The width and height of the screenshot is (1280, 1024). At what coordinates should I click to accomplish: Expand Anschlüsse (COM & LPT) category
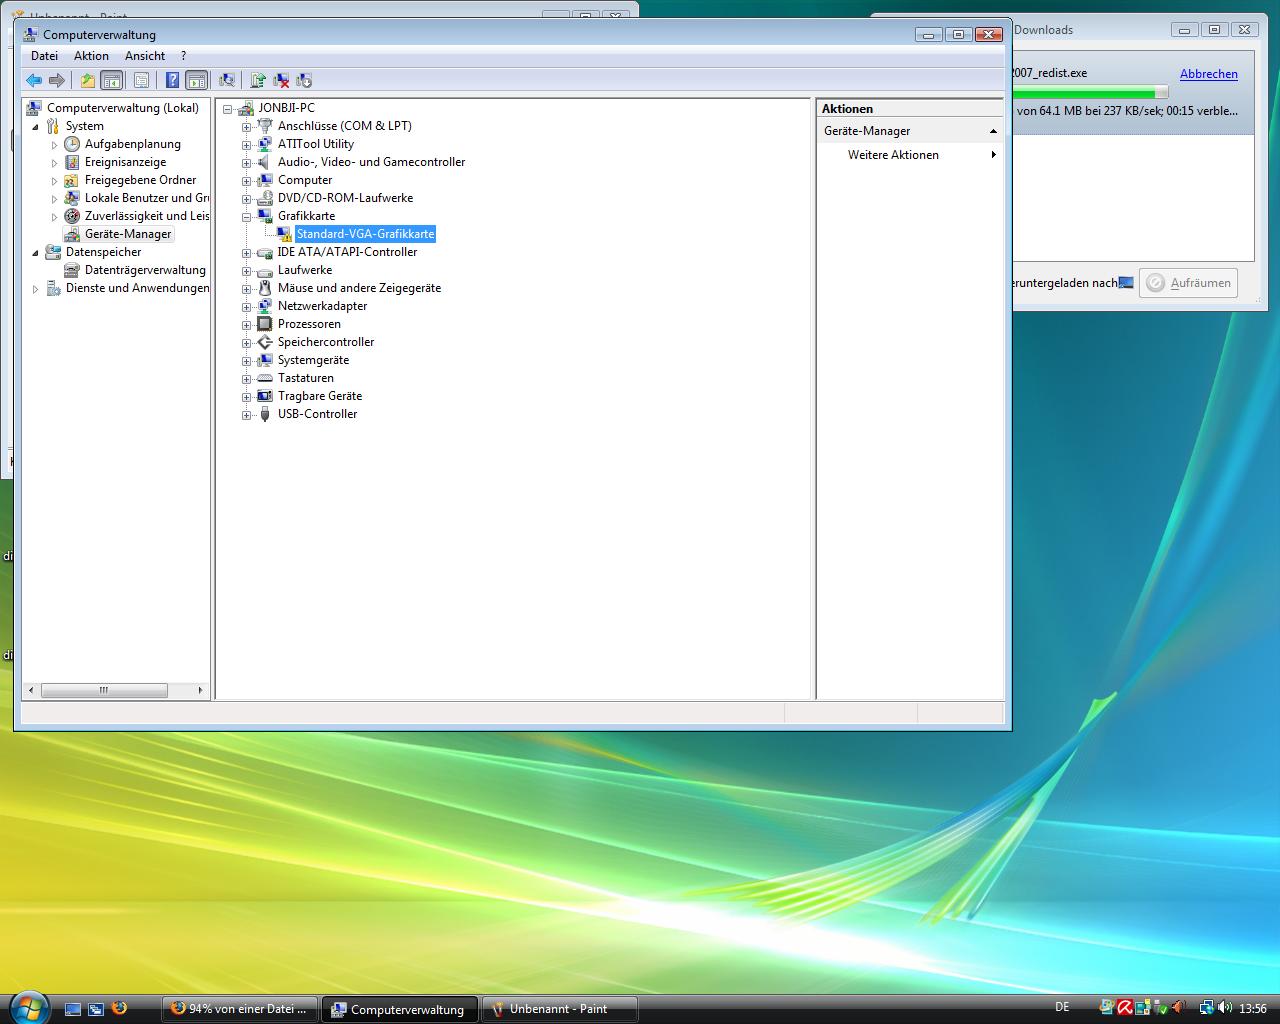pos(246,127)
